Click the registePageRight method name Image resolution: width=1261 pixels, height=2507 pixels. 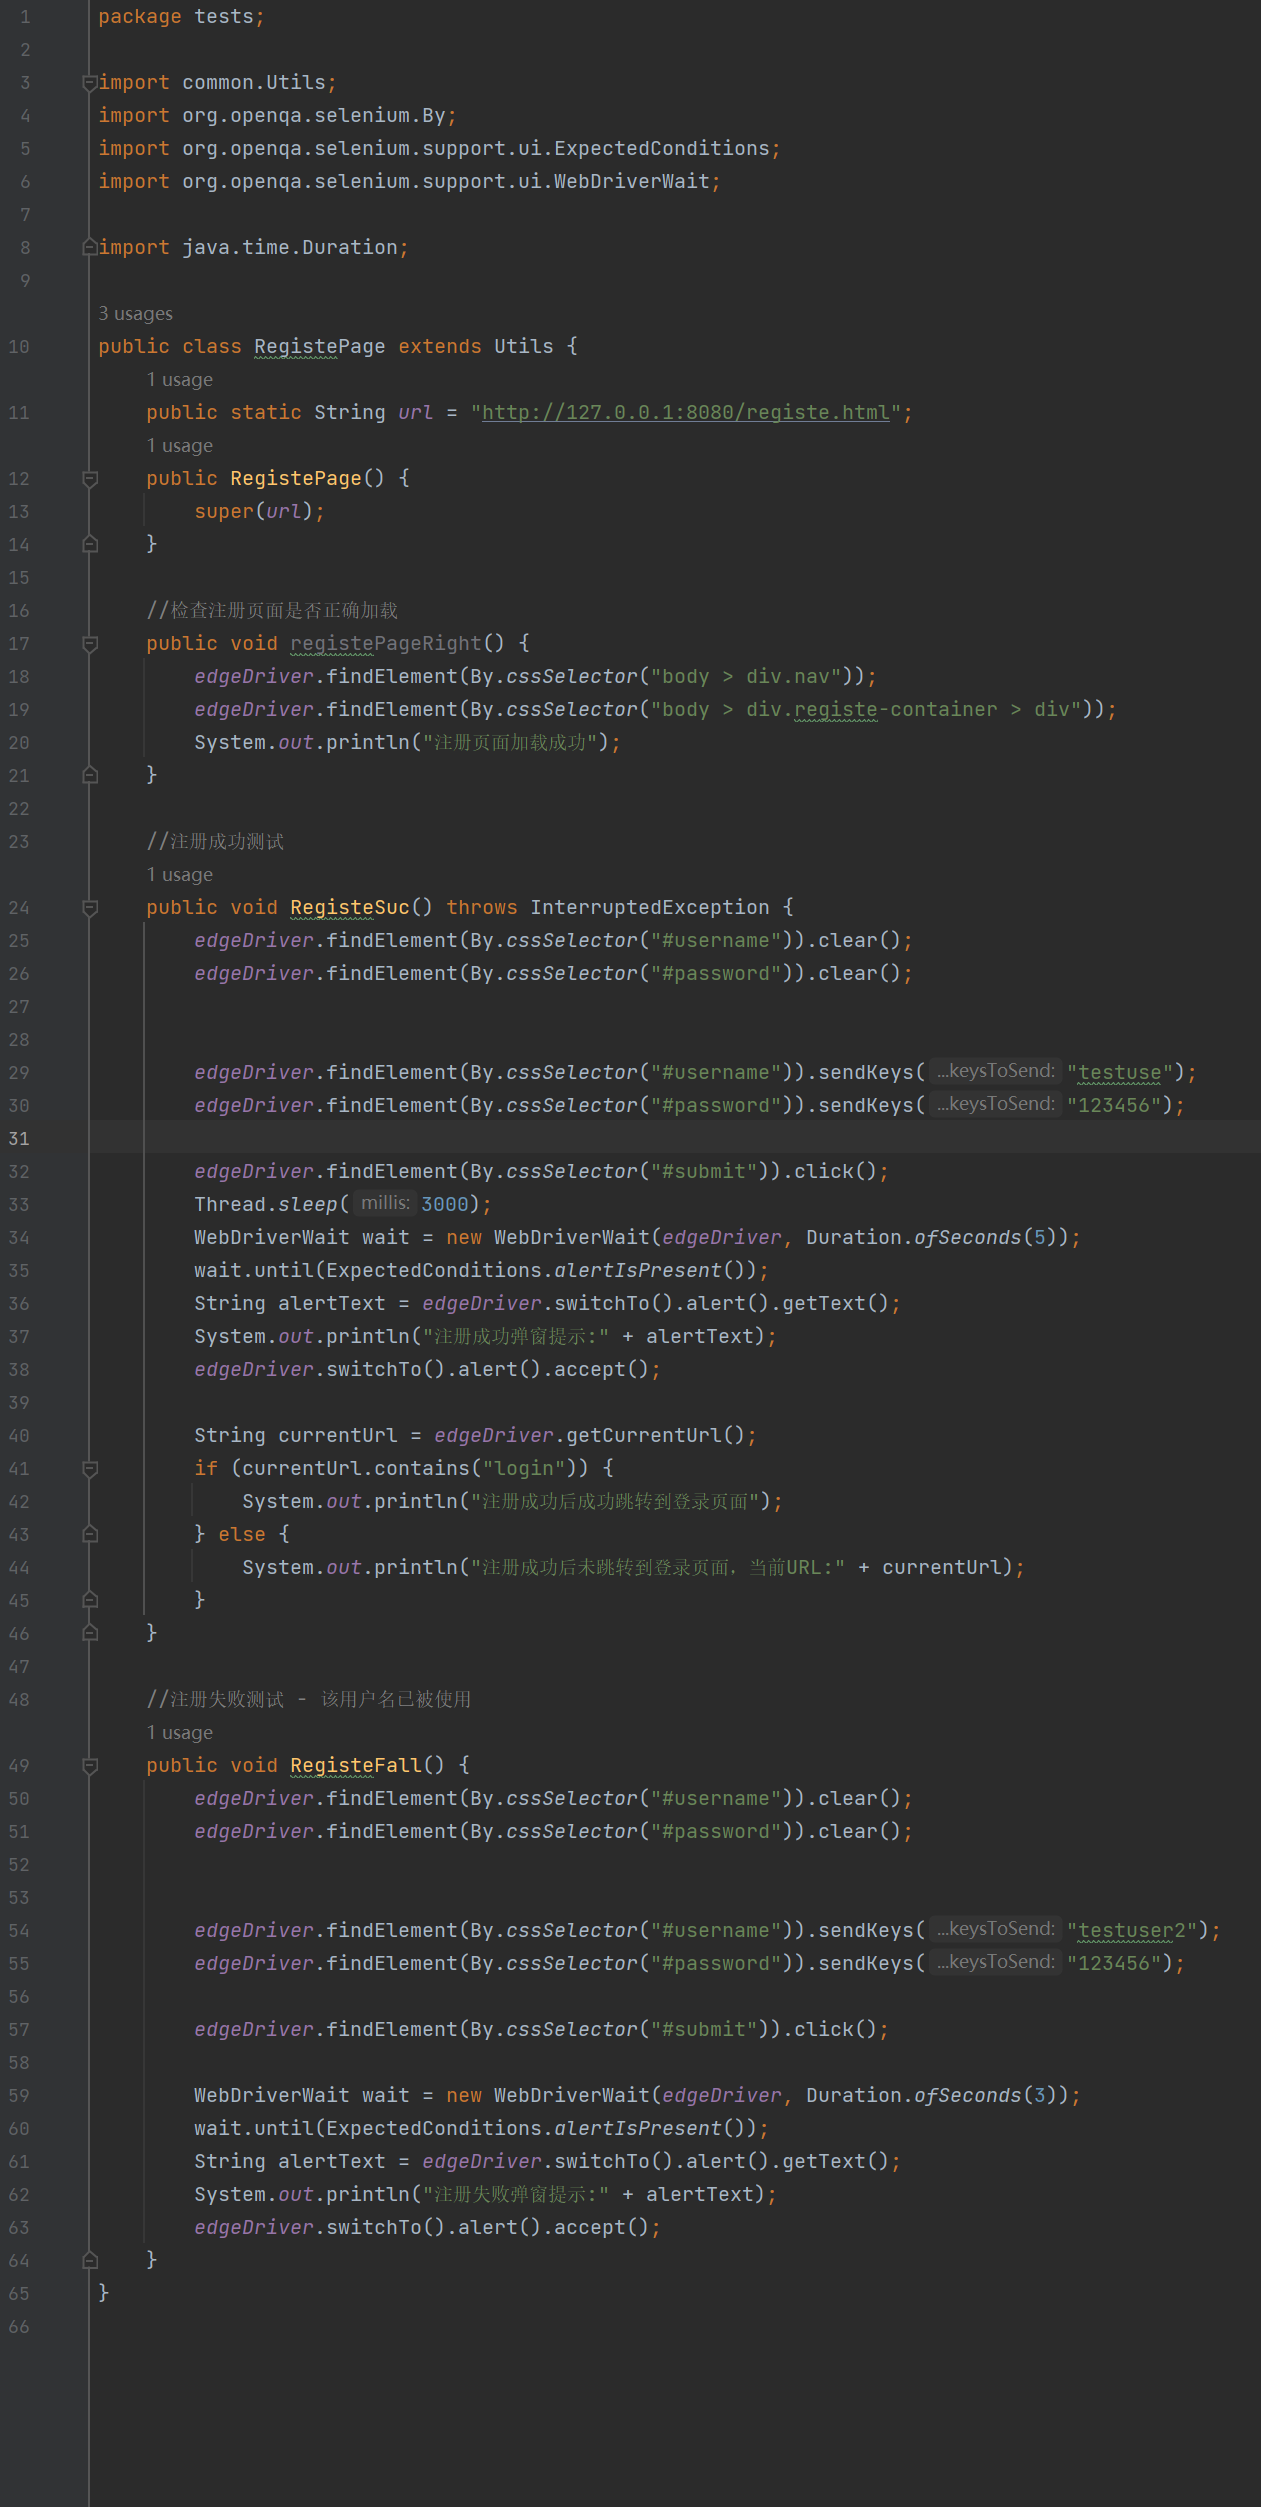385,644
